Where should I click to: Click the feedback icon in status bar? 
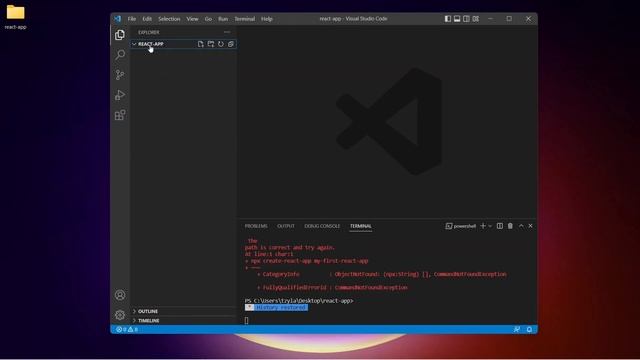(x=517, y=329)
